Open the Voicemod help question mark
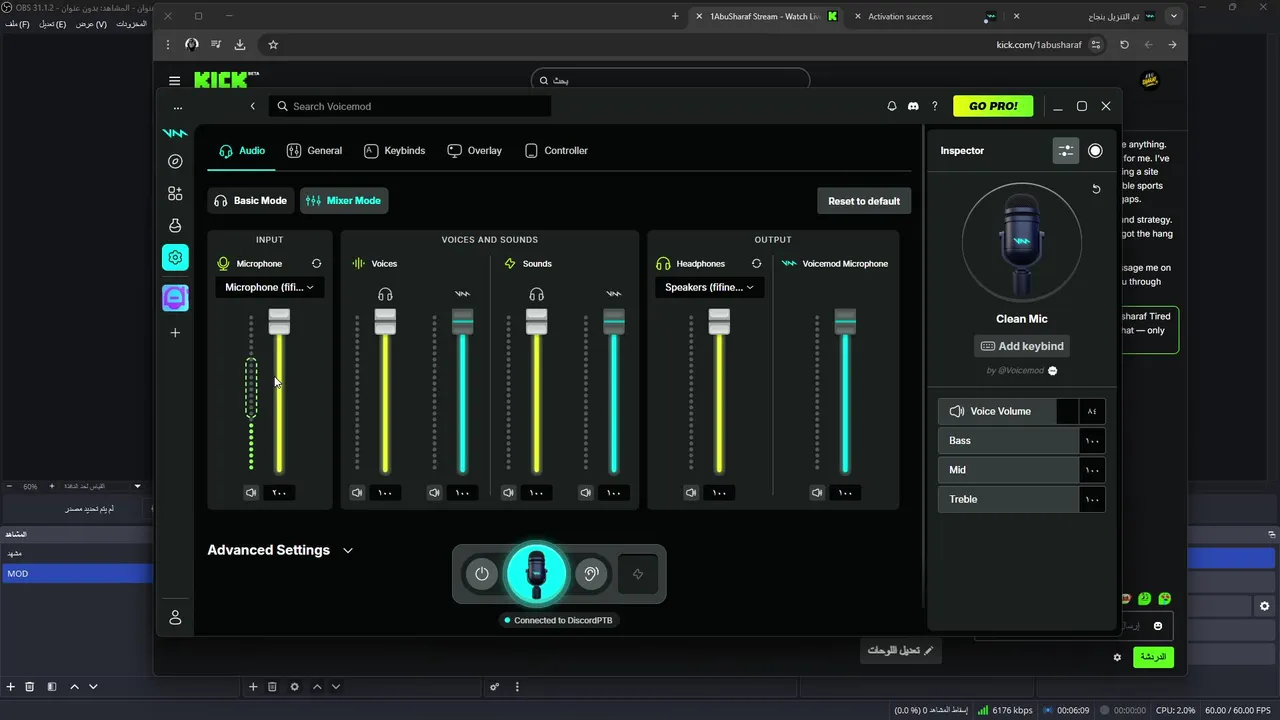This screenshot has width=1280, height=720. click(935, 106)
